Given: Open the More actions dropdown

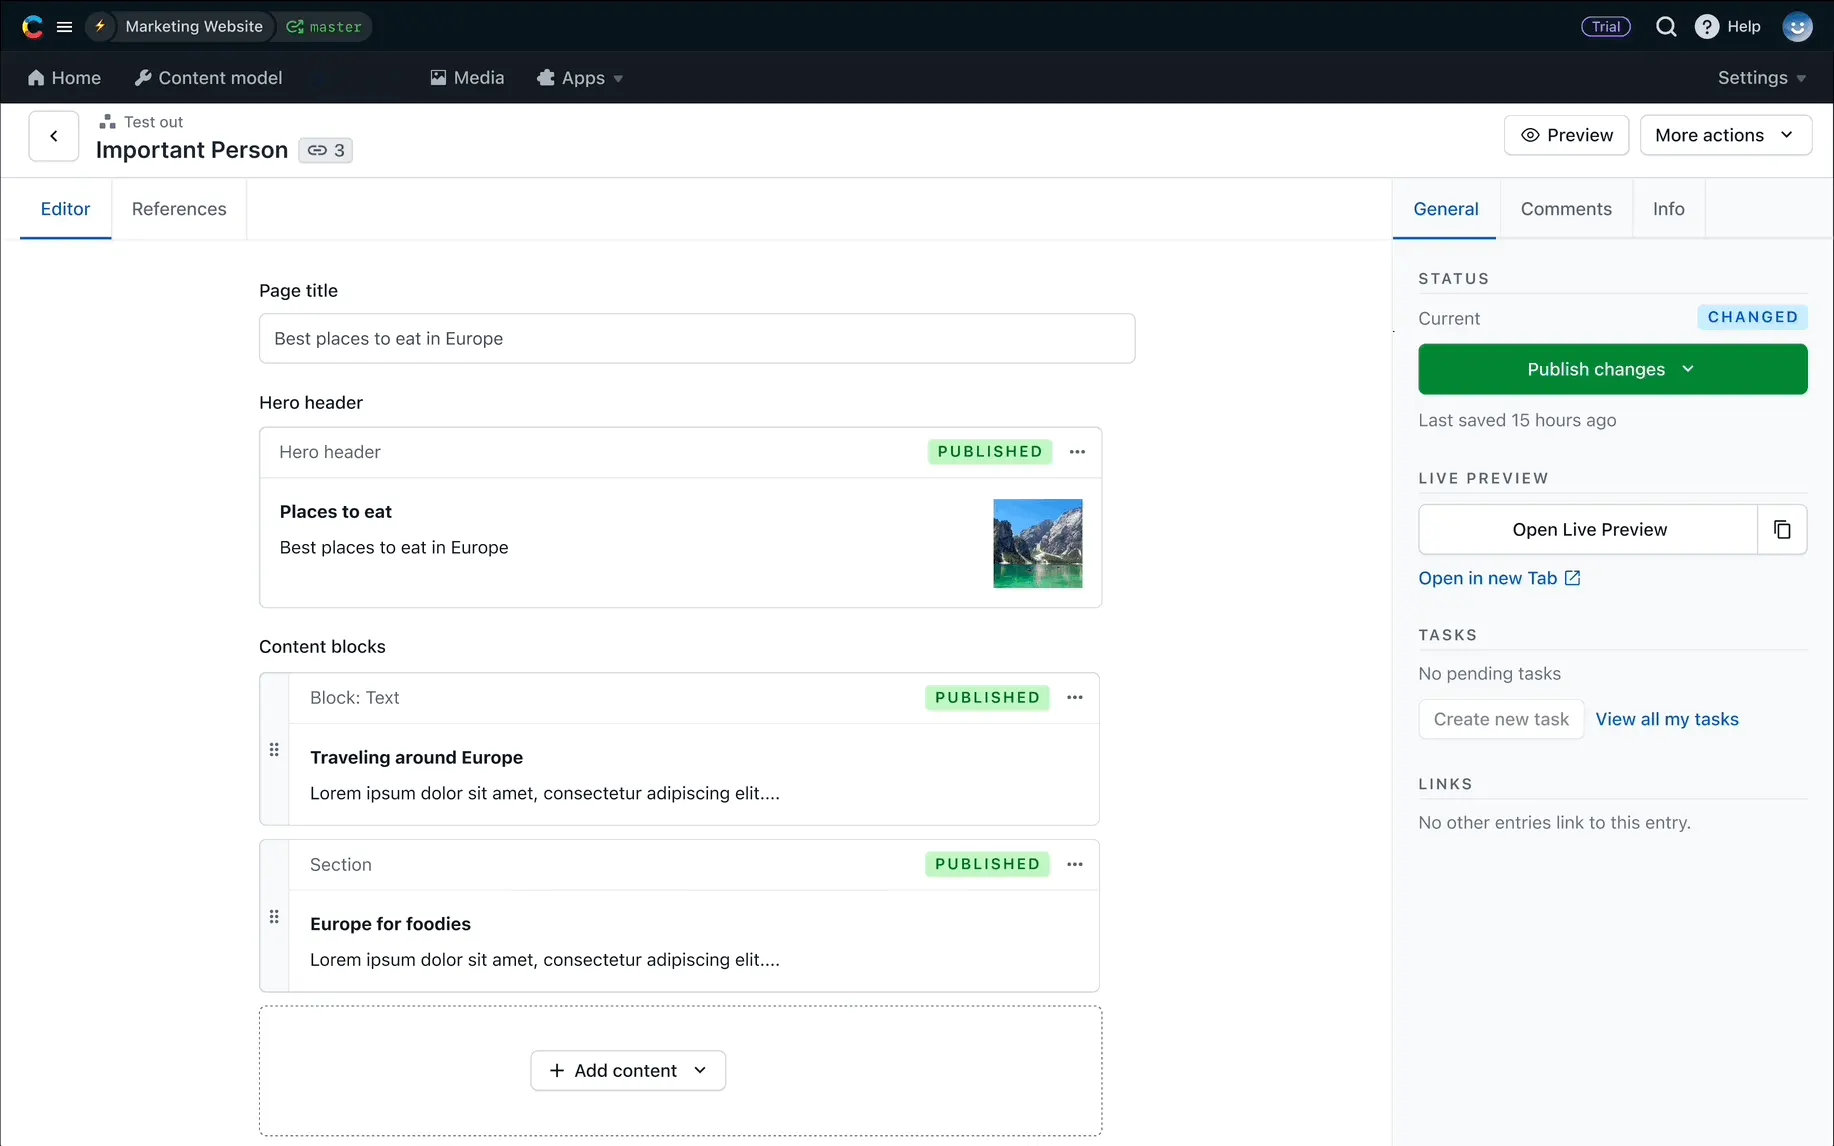Looking at the screenshot, I should coord(1726,135).
